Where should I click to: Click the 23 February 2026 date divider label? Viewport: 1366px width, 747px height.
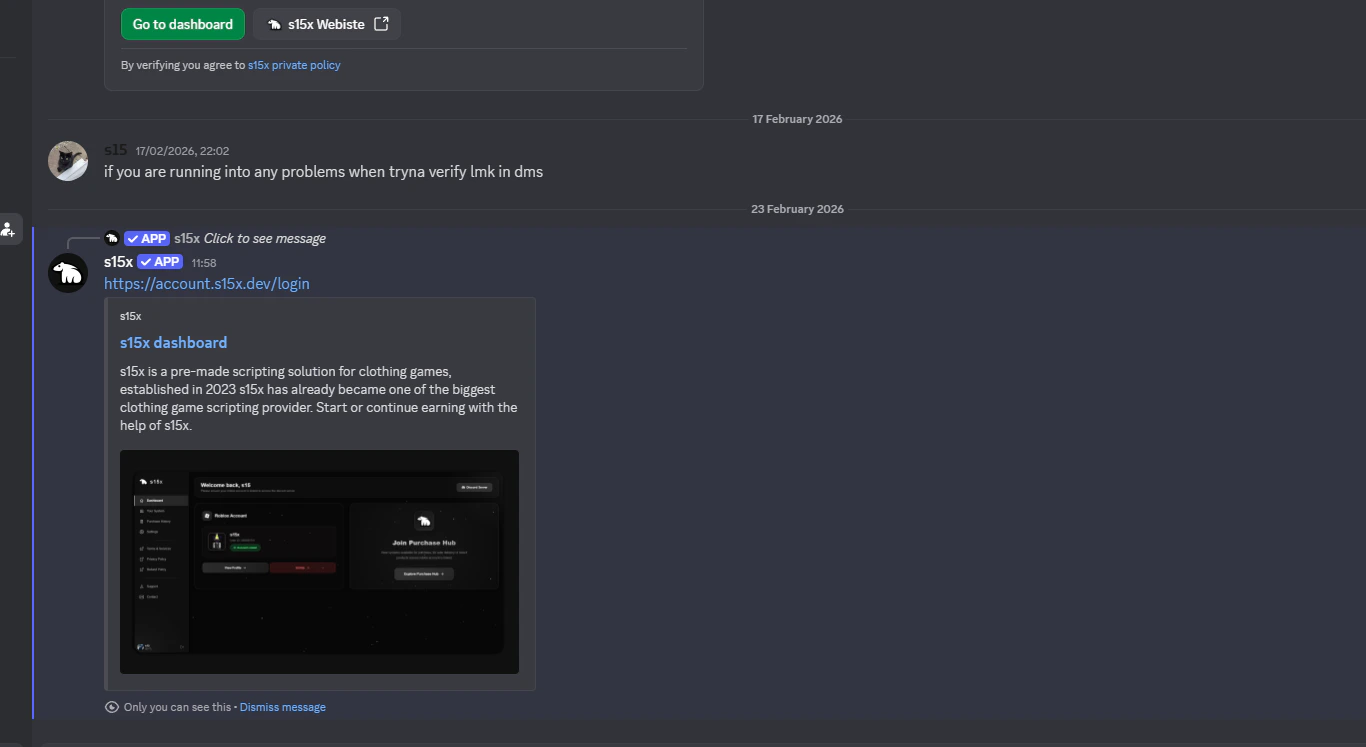tap(797, 209)
